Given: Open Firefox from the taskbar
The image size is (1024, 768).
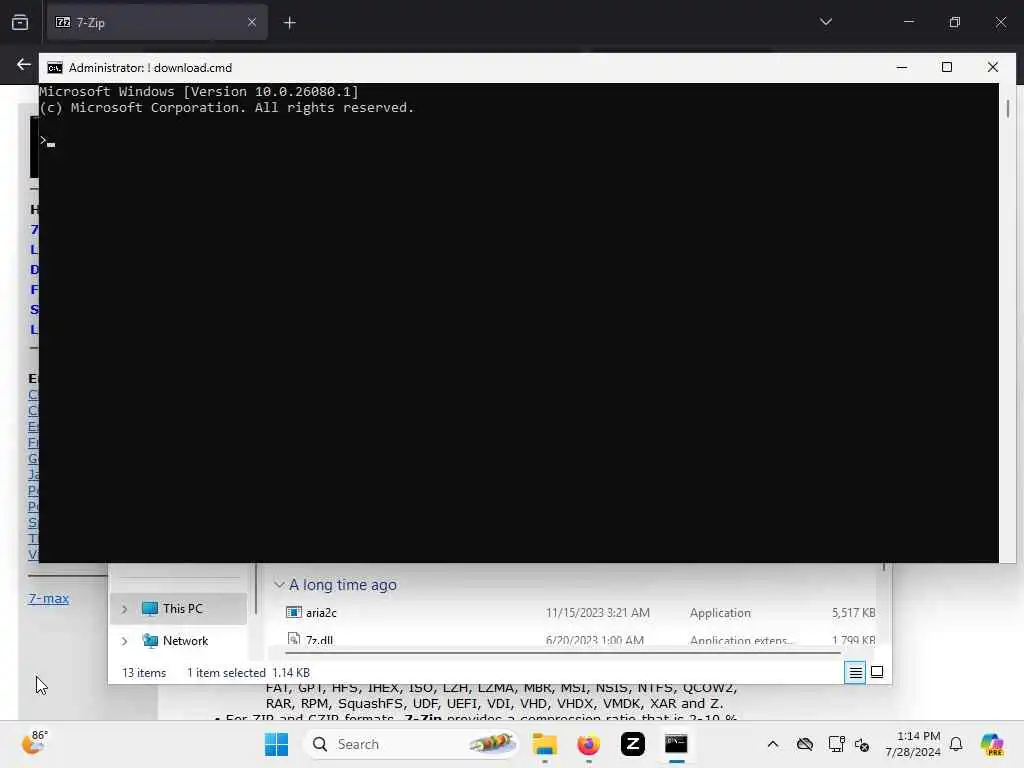Looking at the screenshot, I should pos(588,744).
